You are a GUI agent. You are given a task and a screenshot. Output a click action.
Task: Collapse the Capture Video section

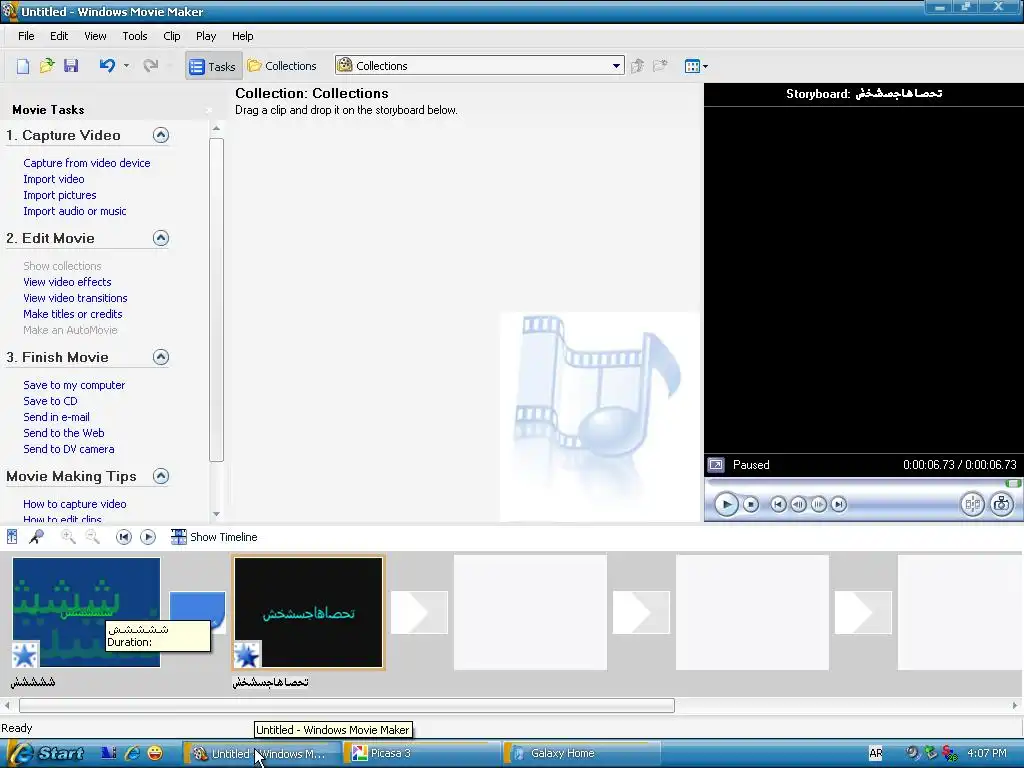click(161, 135)
